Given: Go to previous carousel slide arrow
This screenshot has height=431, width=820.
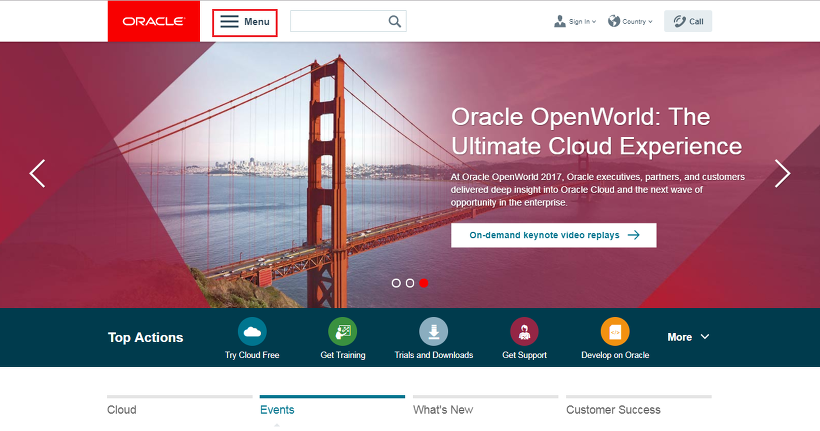Looking at the screenshot, I should 37,174.
